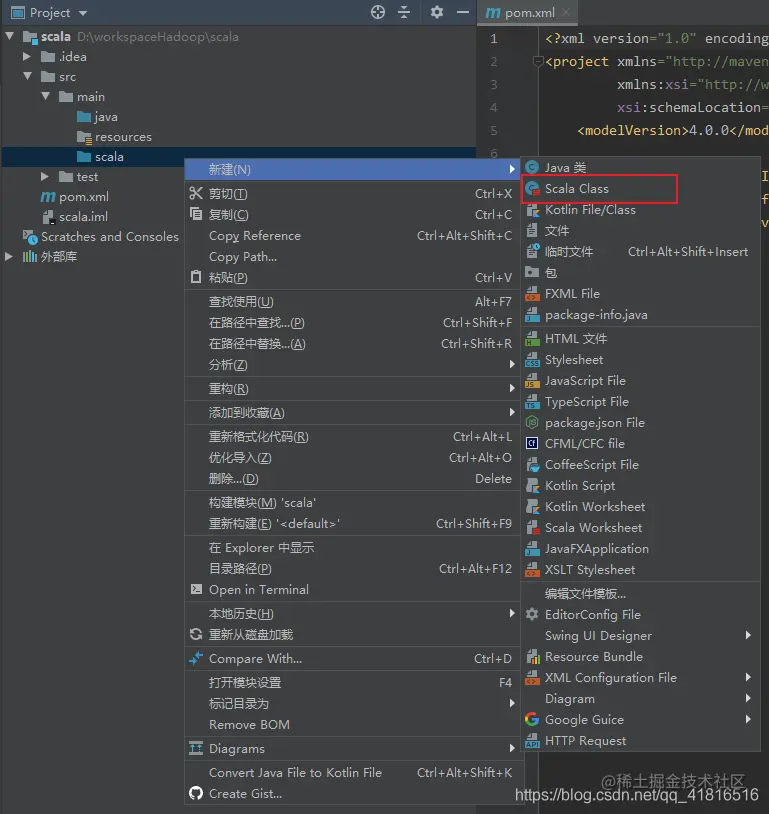
Task: Click the GitHub icon beside Create Gist
Action: tap(196, 793)
